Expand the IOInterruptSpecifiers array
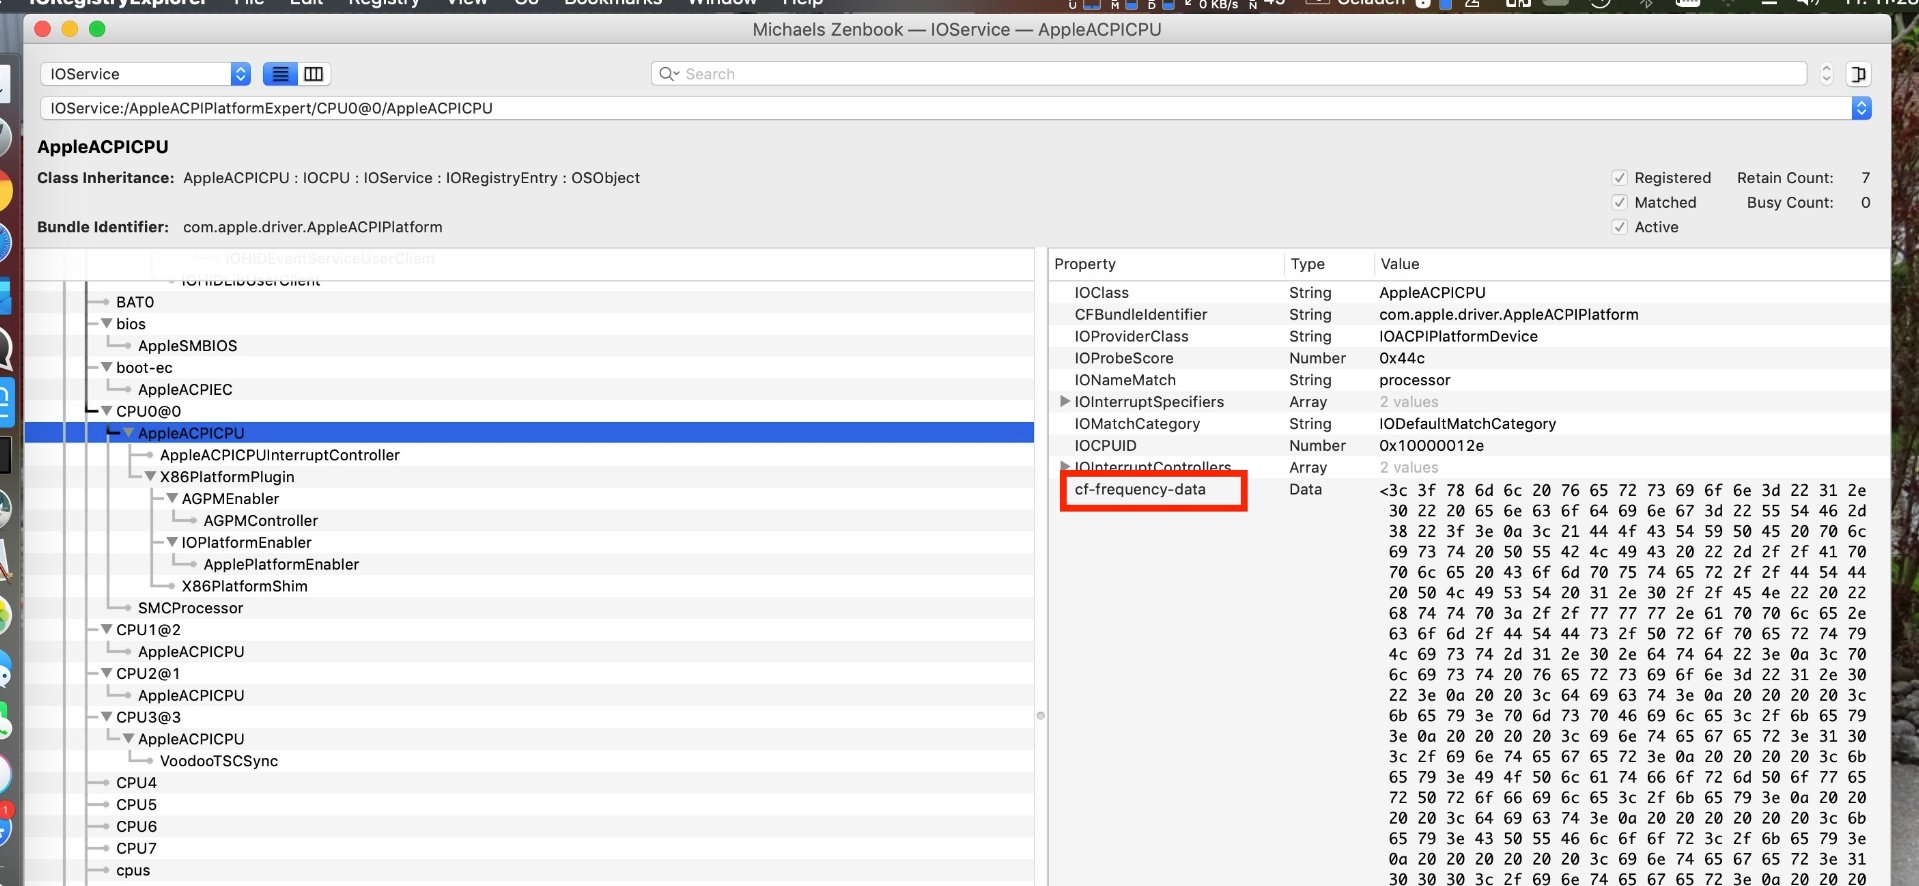Image resolution: width=1919 pixels, height=886 pixels. click(1065, 402)
